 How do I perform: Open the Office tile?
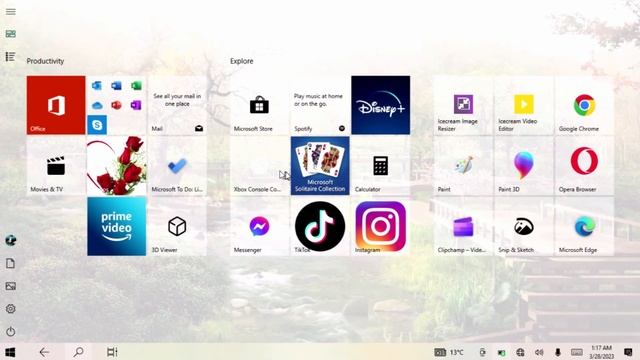pos(56,105)
